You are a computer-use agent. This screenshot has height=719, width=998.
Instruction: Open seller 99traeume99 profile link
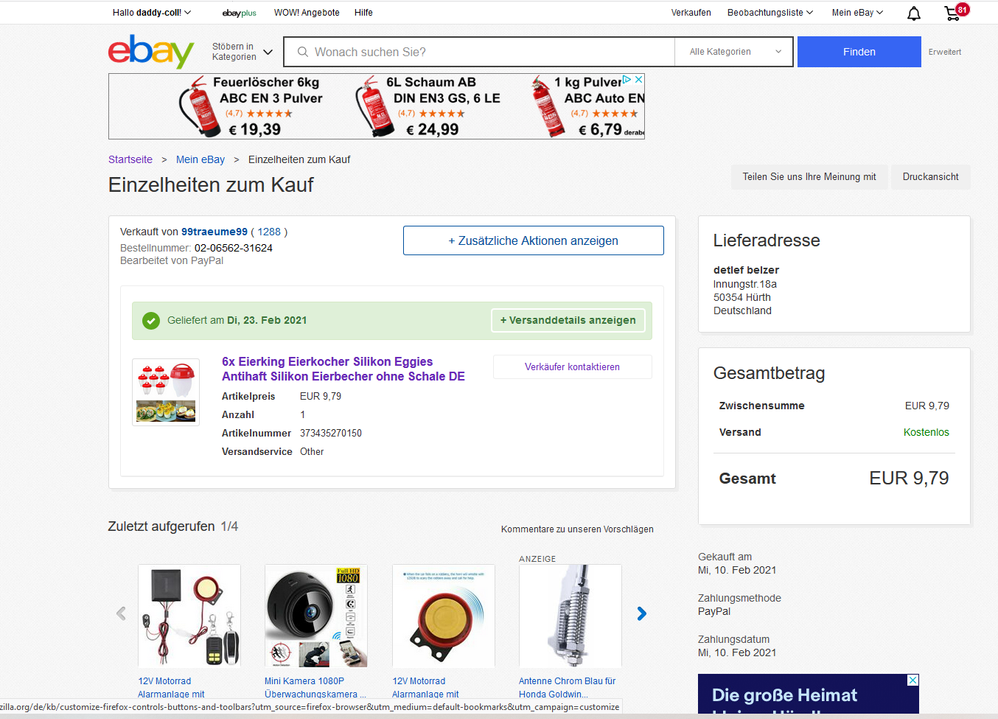[x=214, y=232]
